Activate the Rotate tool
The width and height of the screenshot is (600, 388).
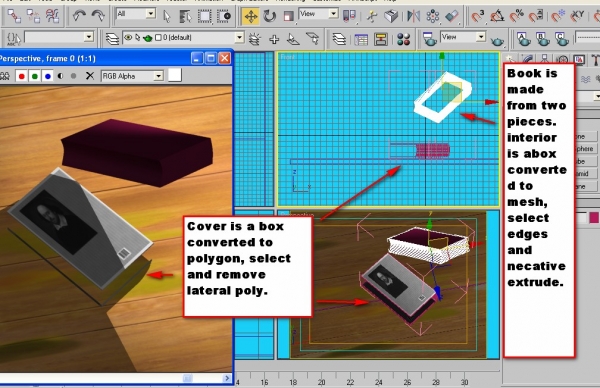pos(269,16)
